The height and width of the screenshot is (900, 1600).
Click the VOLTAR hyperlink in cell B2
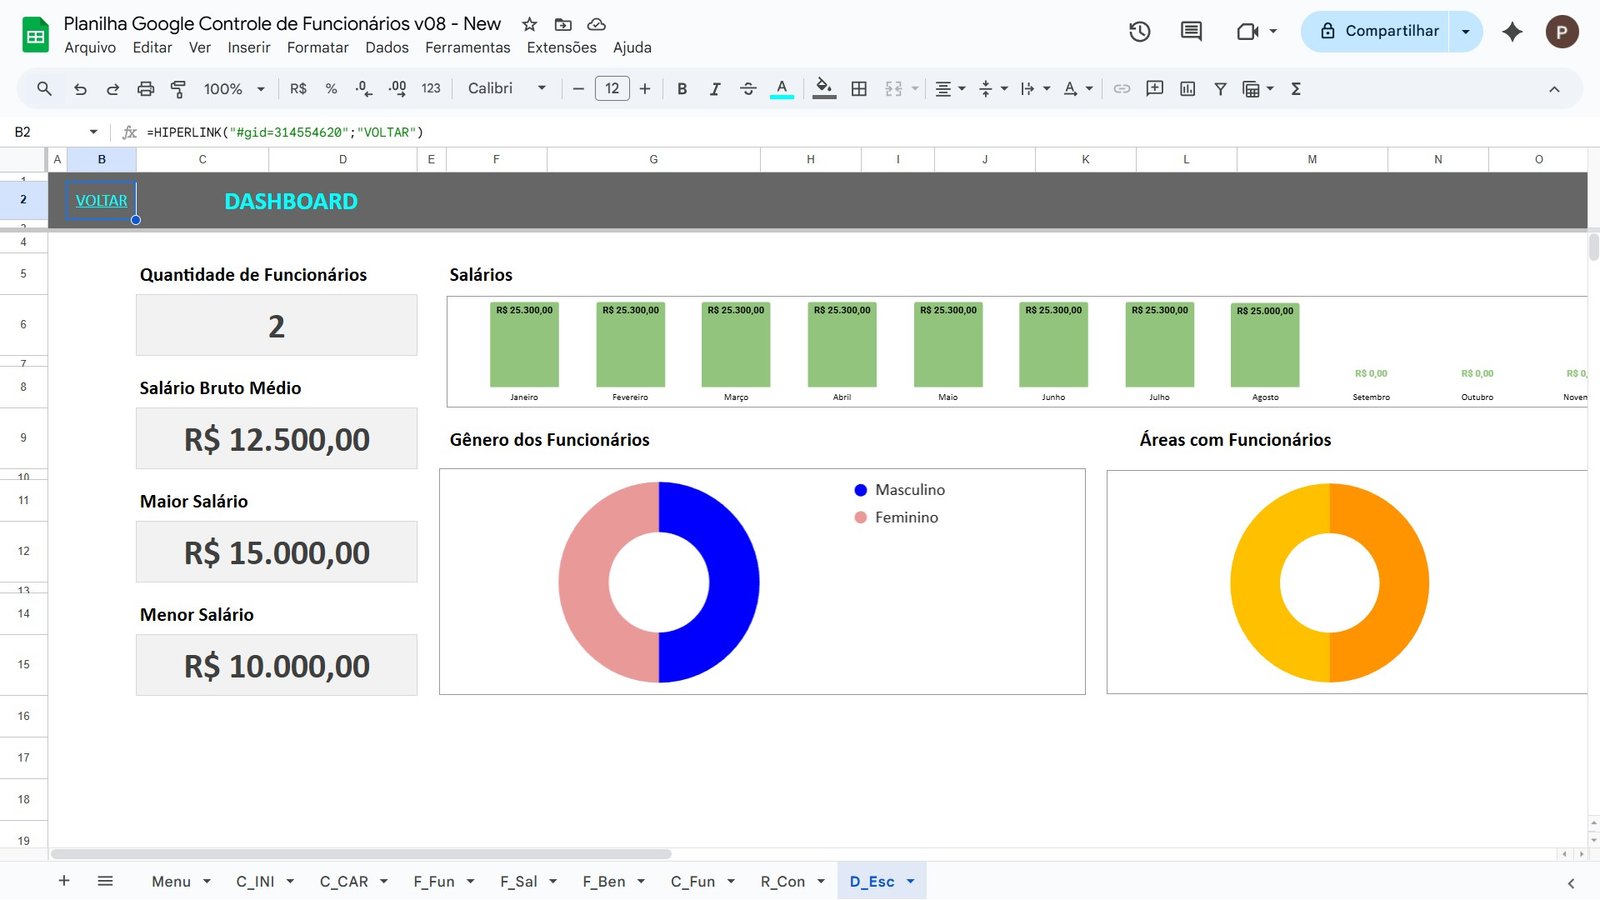(100, 200)
